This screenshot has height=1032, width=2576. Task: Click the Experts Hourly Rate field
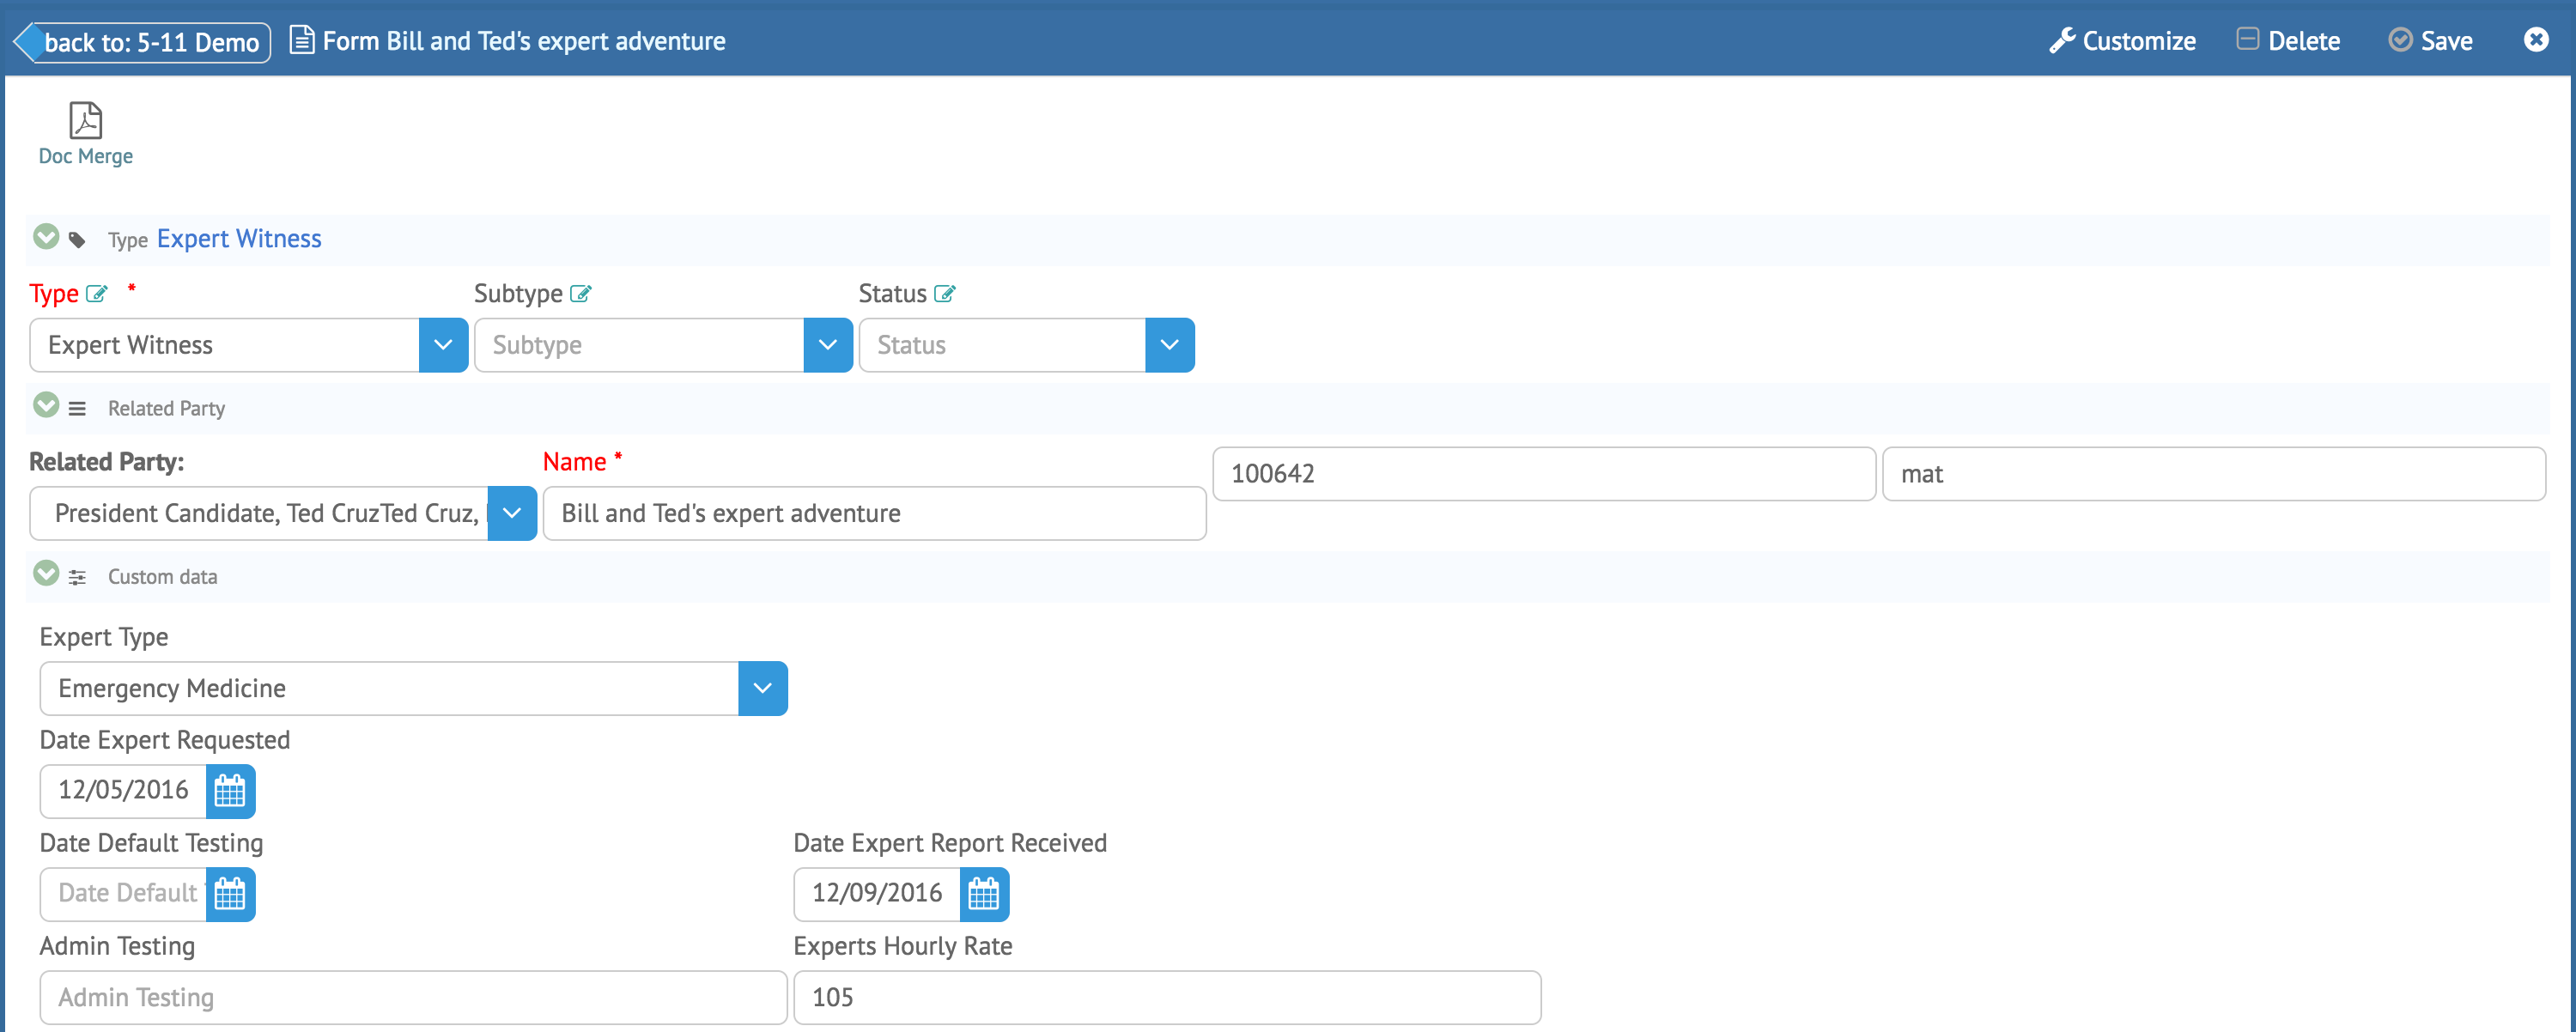pyautogui.click(x=1167, y=997)
